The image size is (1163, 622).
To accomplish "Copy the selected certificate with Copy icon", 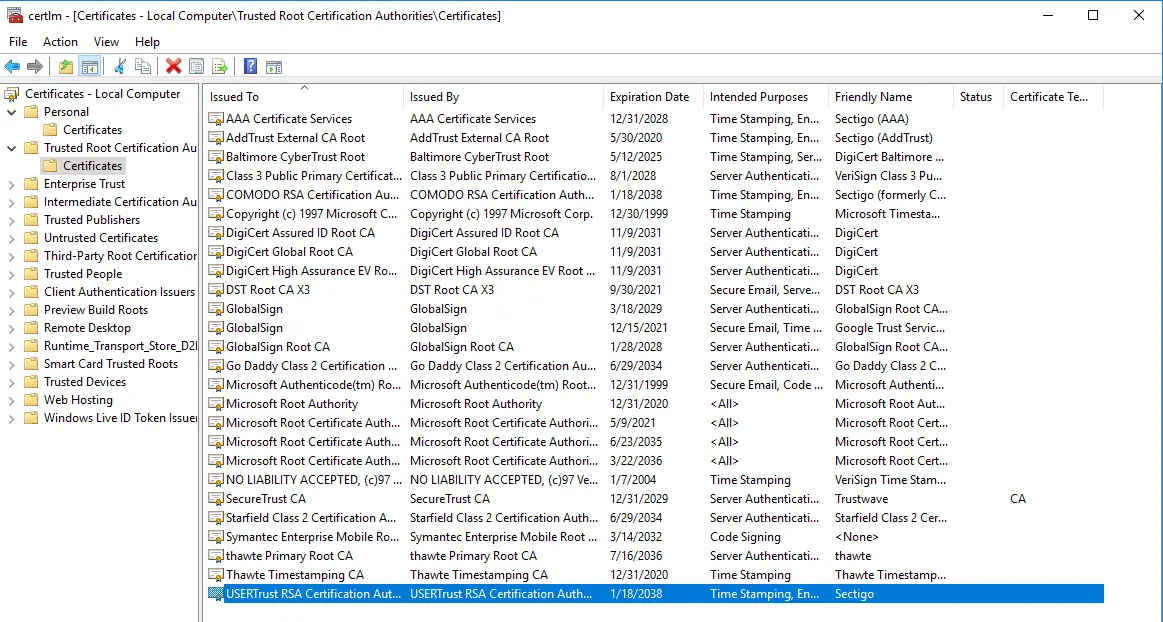I will click(143, 67).
